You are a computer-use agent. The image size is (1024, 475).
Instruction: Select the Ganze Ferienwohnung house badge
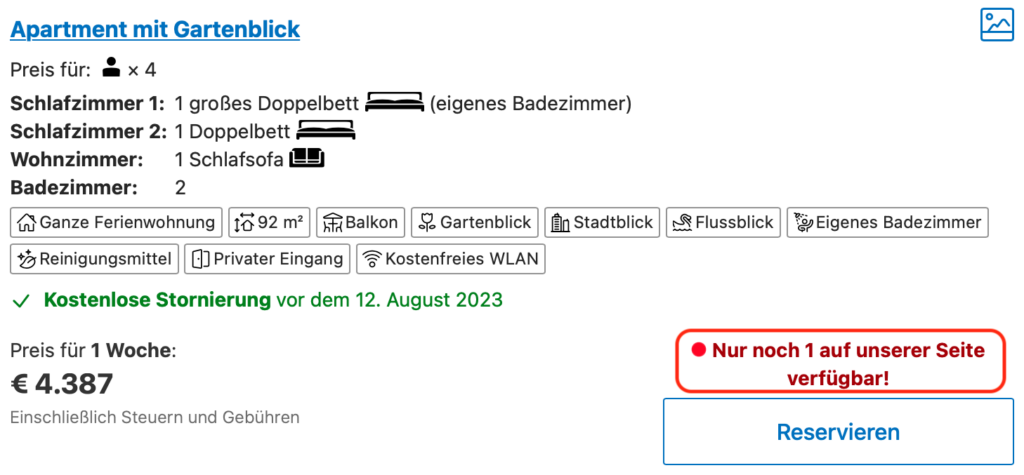tap(116, 222)
